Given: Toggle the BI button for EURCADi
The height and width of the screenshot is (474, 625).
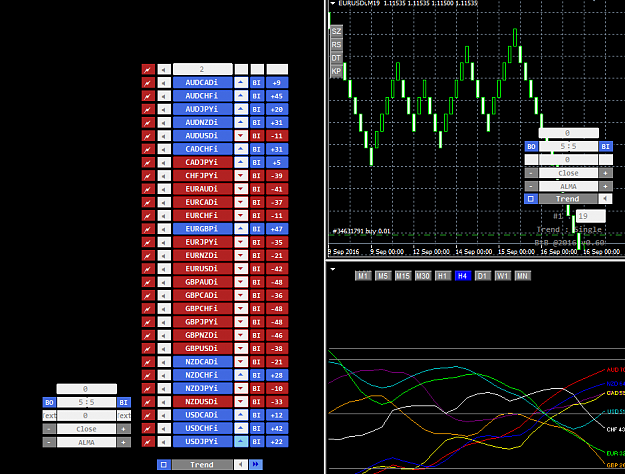Looking at the screenshot, I should tap(257, 203).
